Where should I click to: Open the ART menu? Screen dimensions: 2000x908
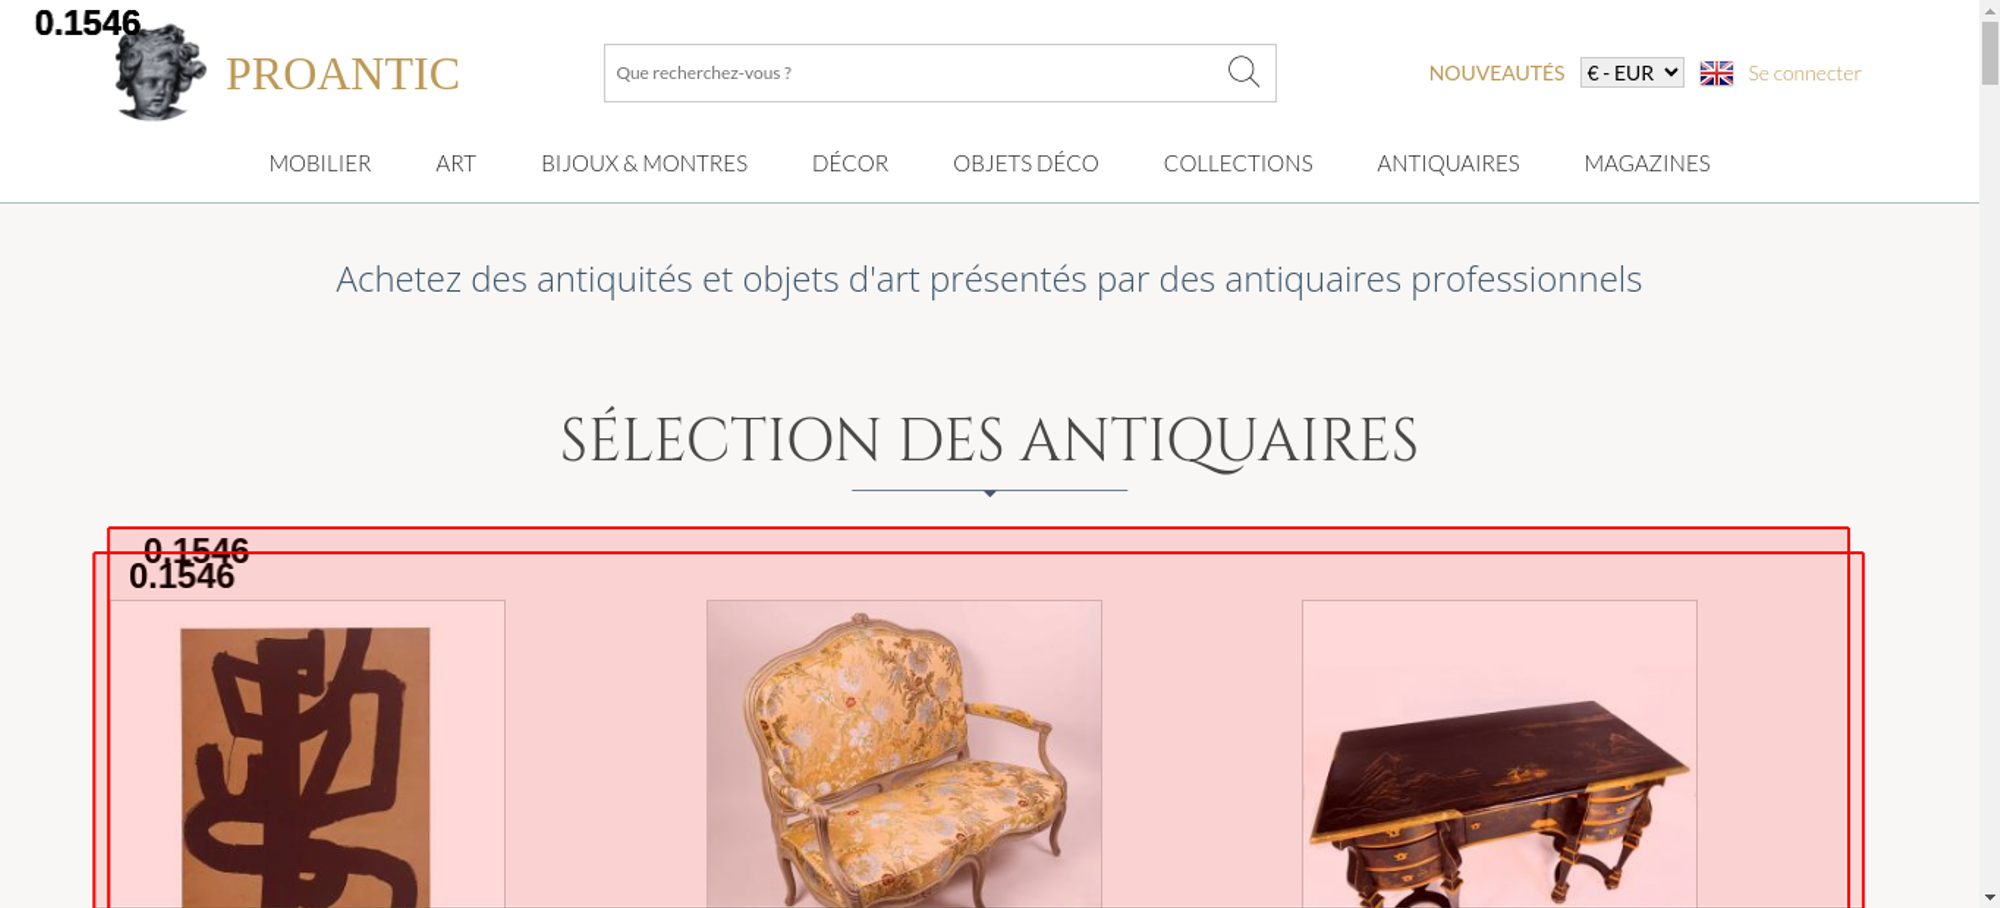click(456, 163)
